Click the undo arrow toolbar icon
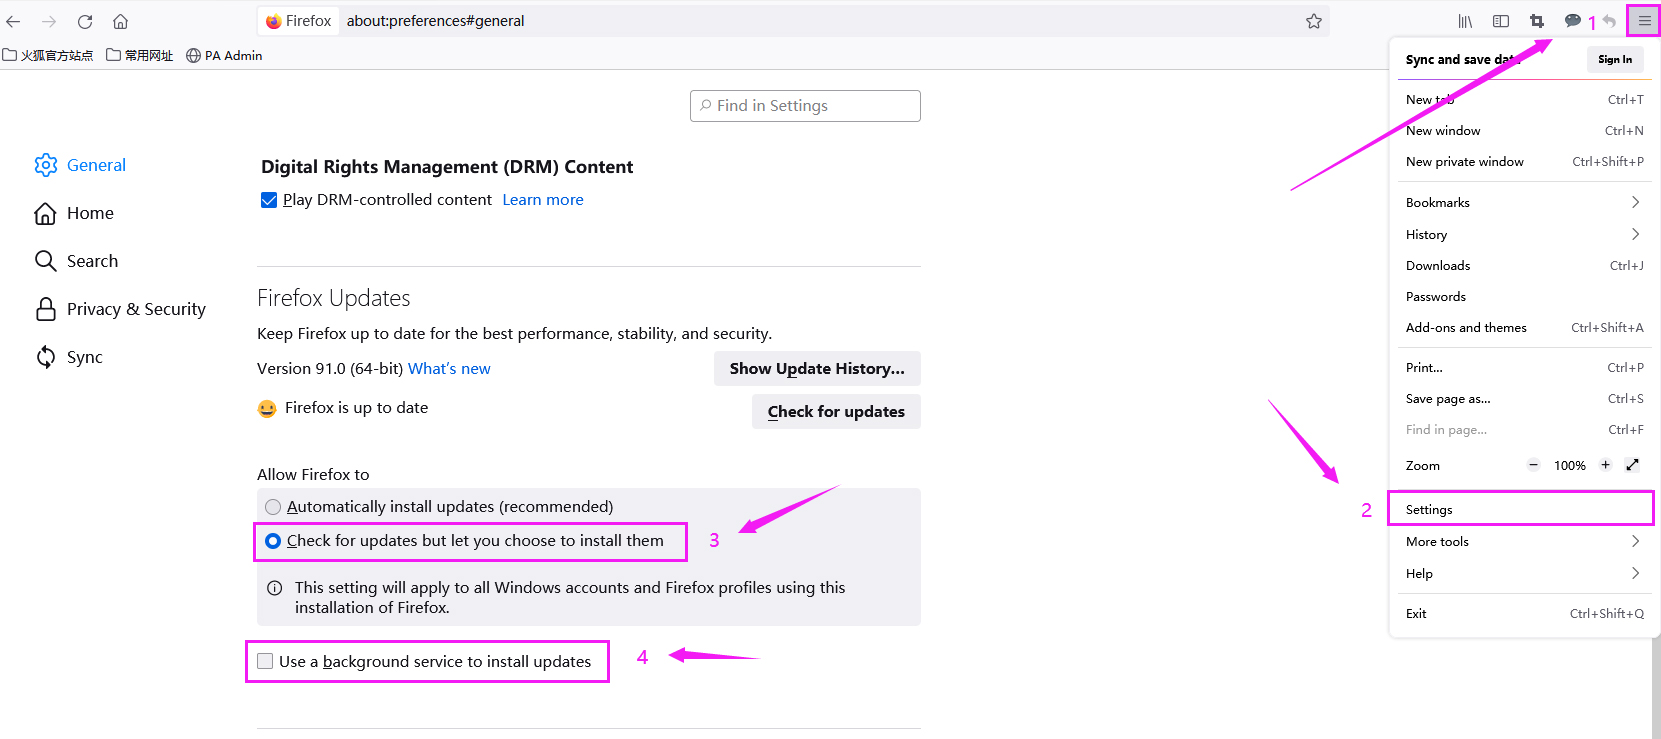The width and height of the screenshot is (1661, 739). 1609,21
